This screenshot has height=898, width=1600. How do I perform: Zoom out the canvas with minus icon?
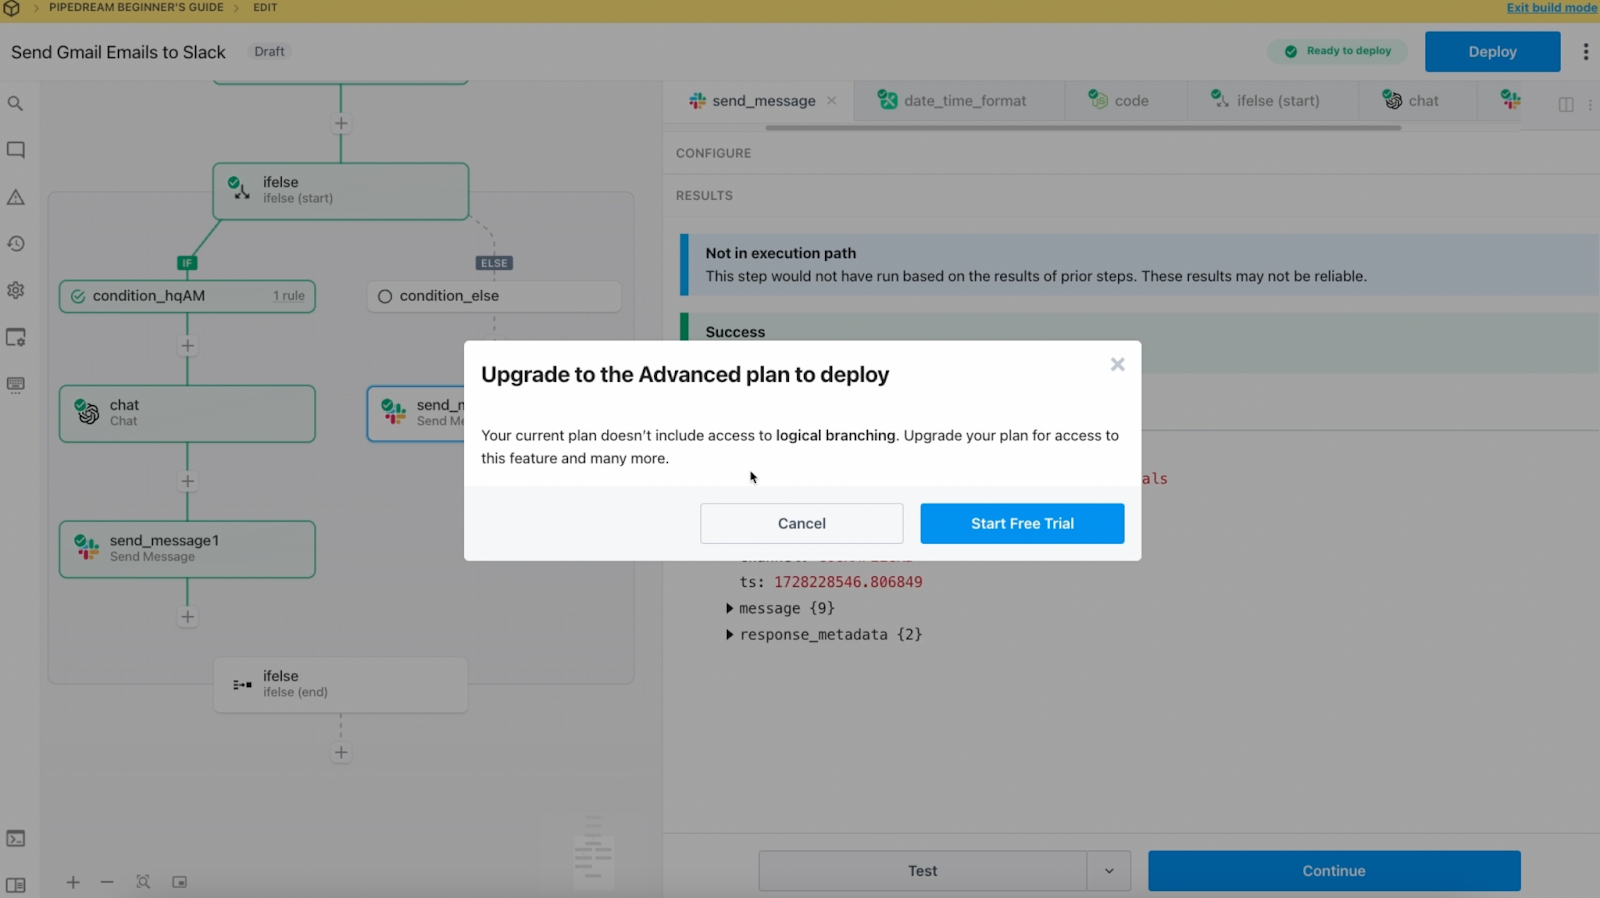[107, 882]
